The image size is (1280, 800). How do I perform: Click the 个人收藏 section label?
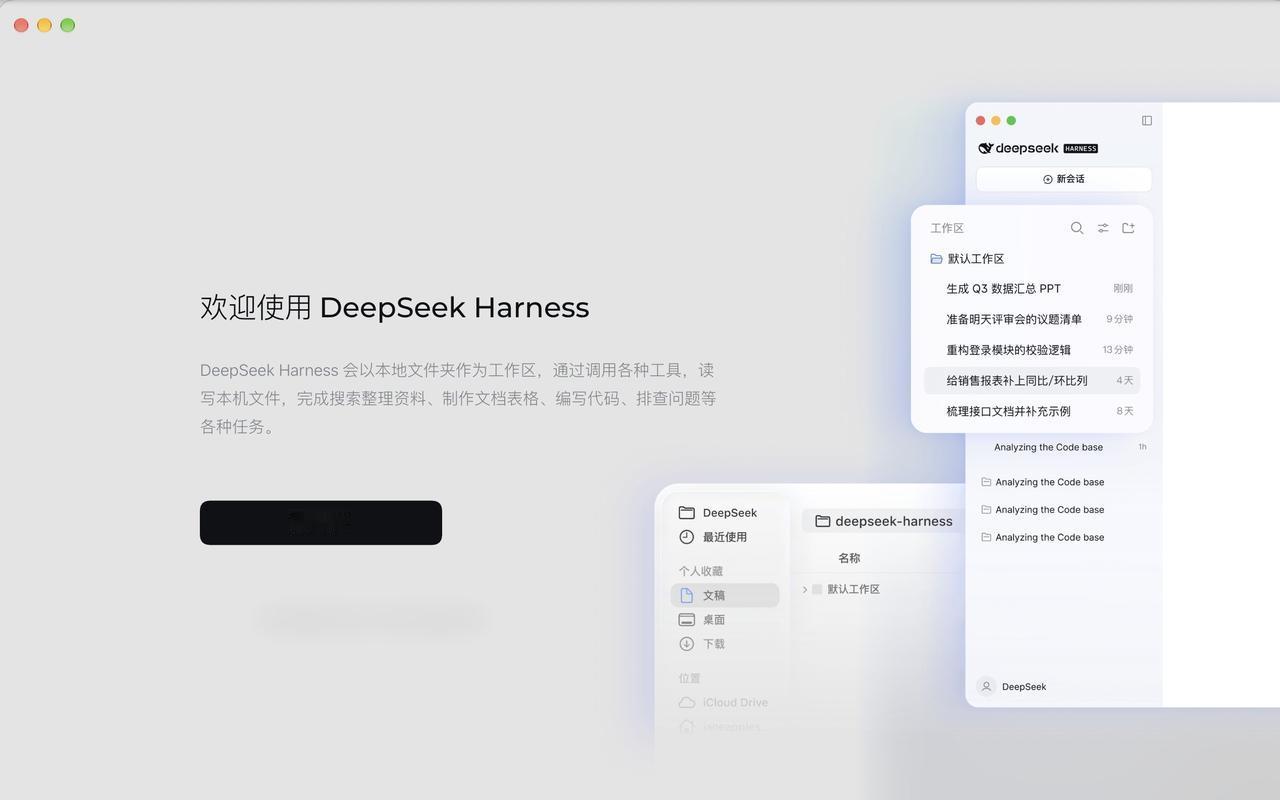701,571
